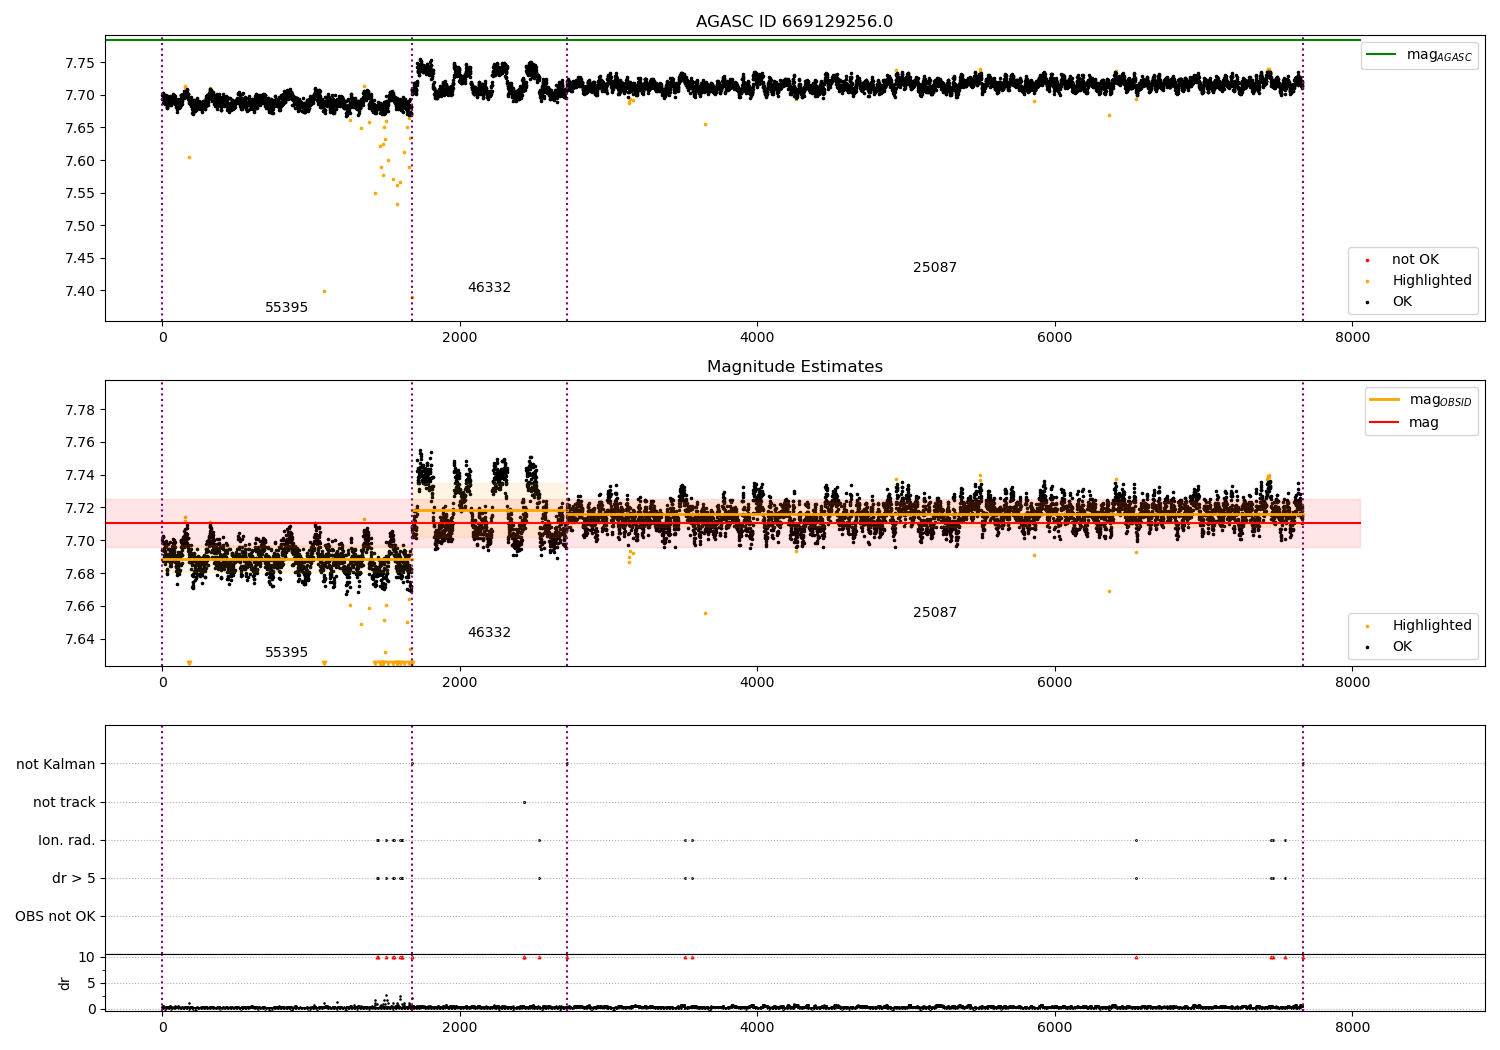This screenshot has width=1500, height=1050.
Task: Click the 'OBS not OK' axis label
Action: click(x=55, y=917)
